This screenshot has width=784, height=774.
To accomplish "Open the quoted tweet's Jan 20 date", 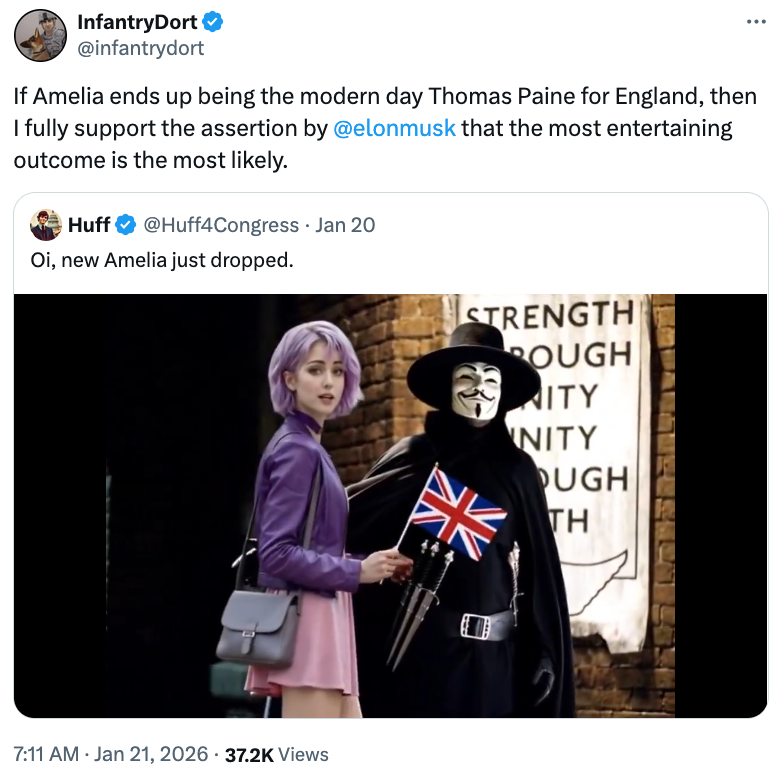I will coord(345,225).
